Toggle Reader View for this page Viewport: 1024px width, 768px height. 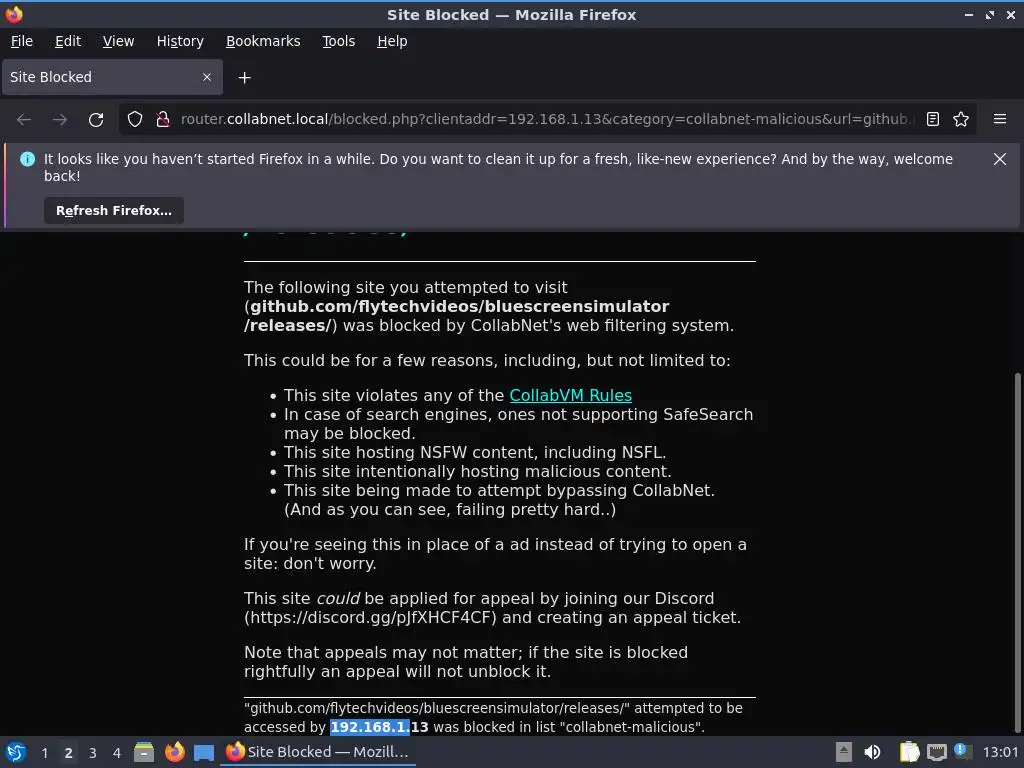933,120
